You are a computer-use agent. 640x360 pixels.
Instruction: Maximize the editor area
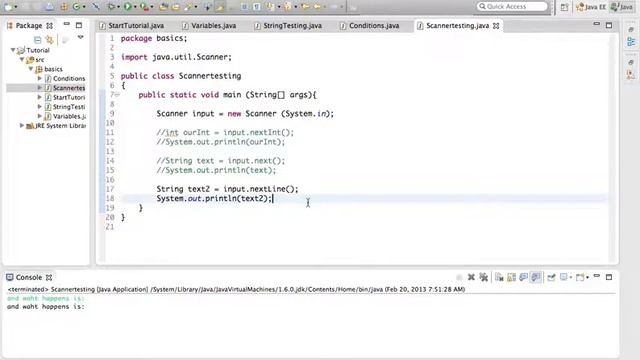coord(609,25)
